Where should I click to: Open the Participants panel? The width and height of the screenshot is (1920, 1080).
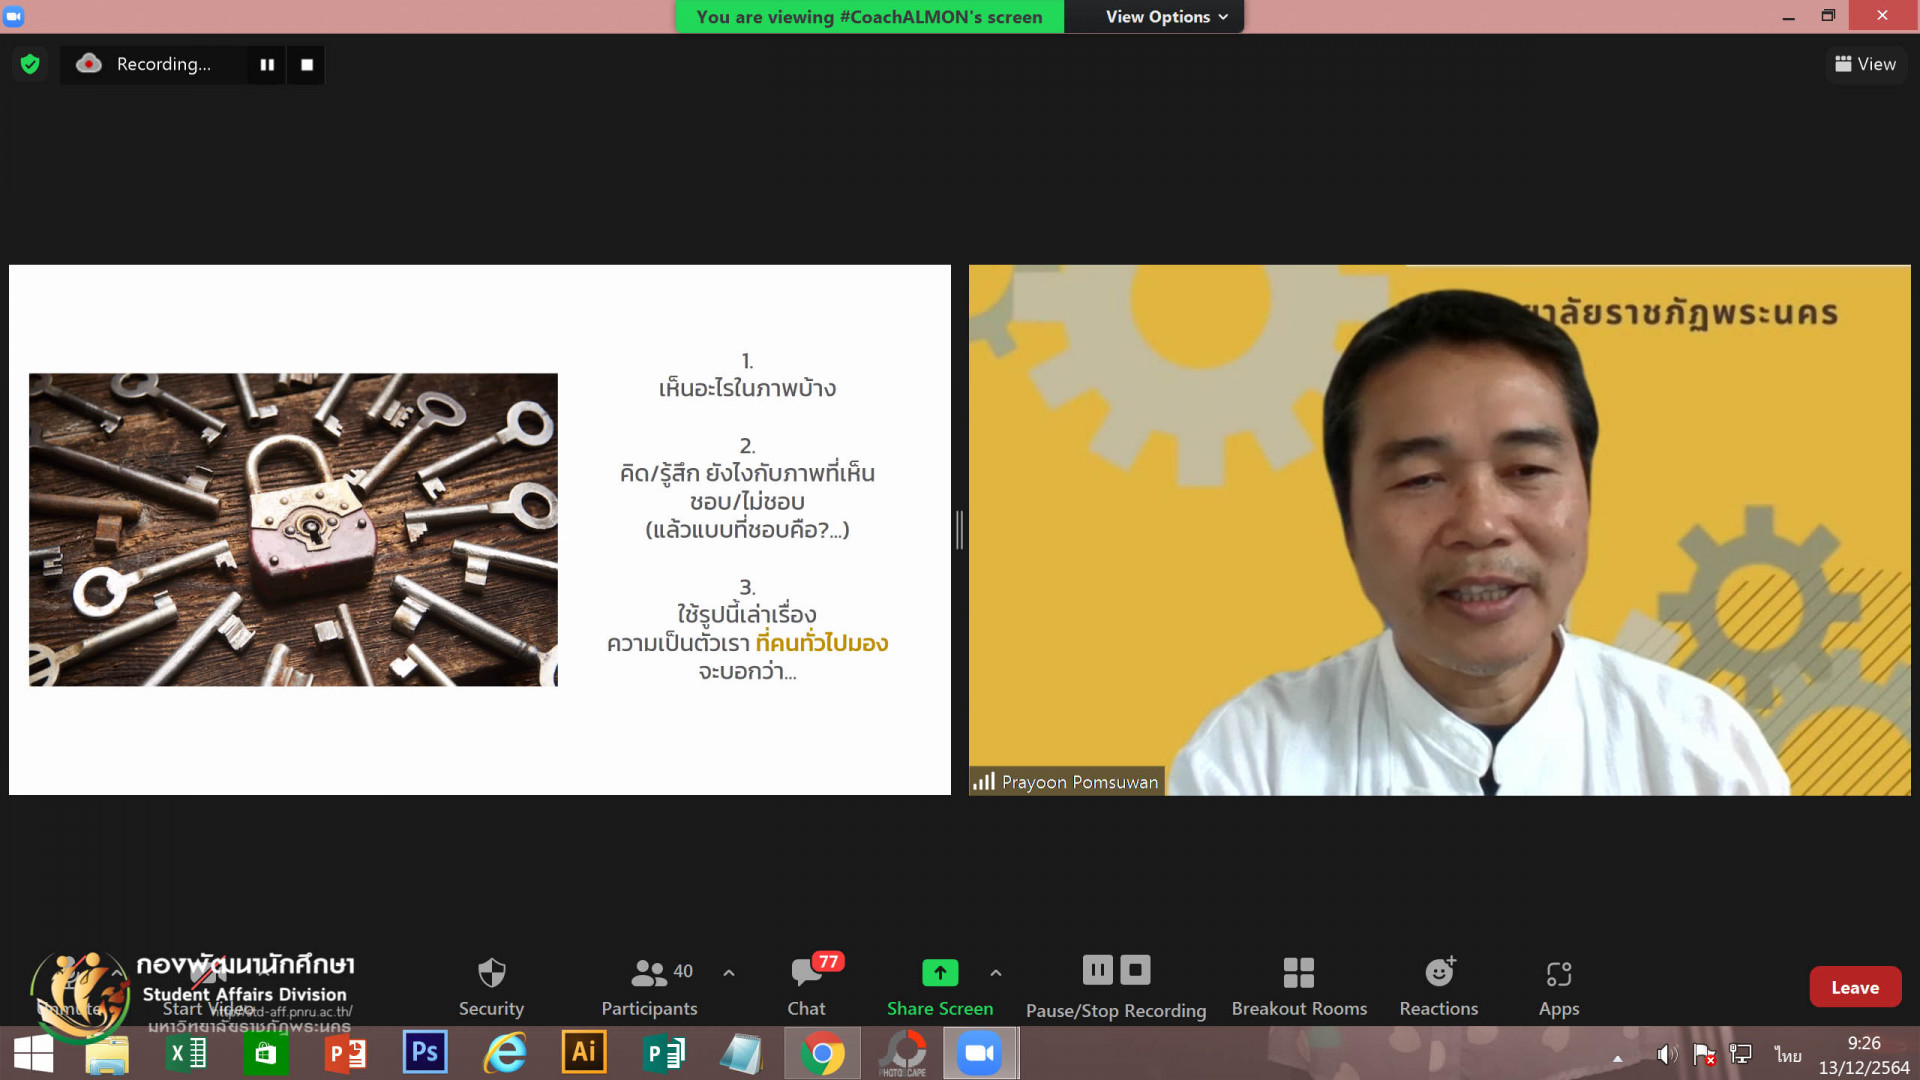point(649,986)
